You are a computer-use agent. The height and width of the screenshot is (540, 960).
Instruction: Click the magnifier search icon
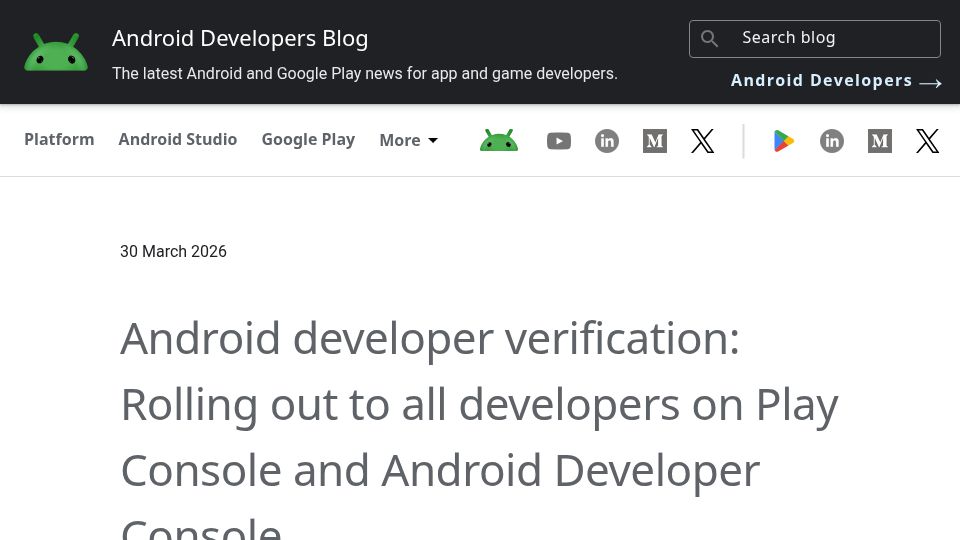pos(709,39)
